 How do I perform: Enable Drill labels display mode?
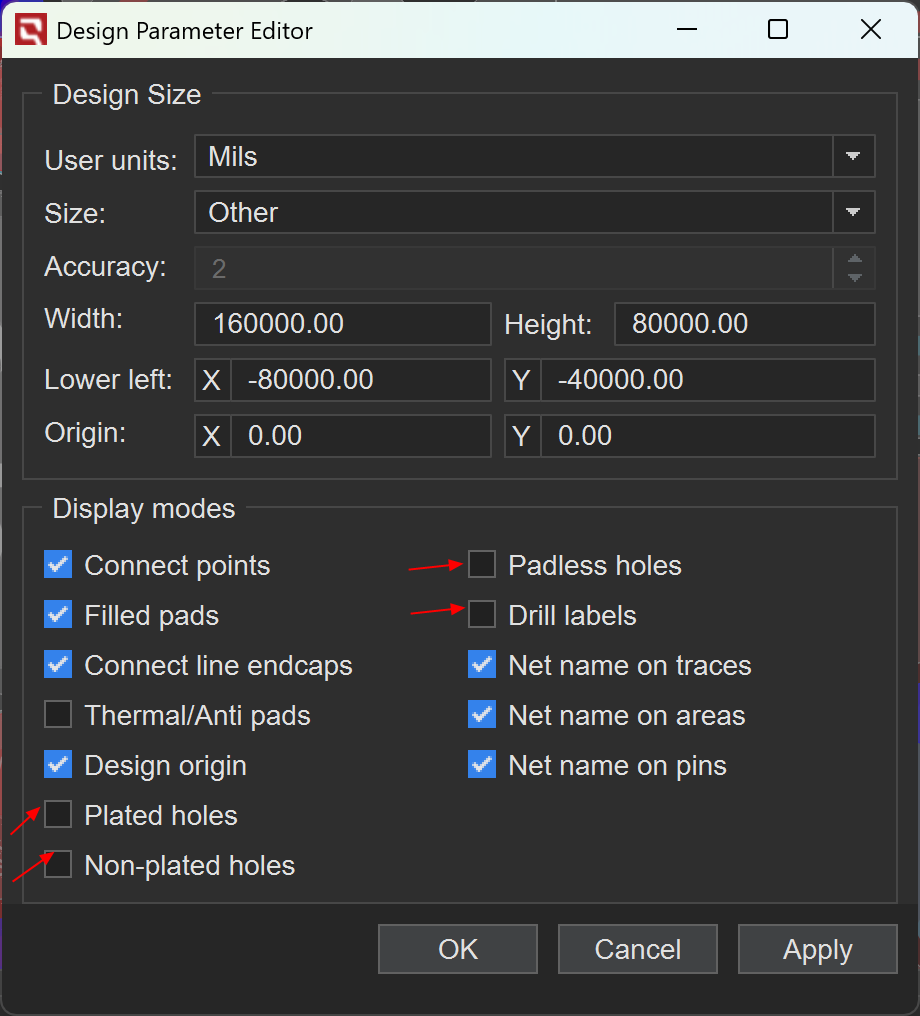482,615
